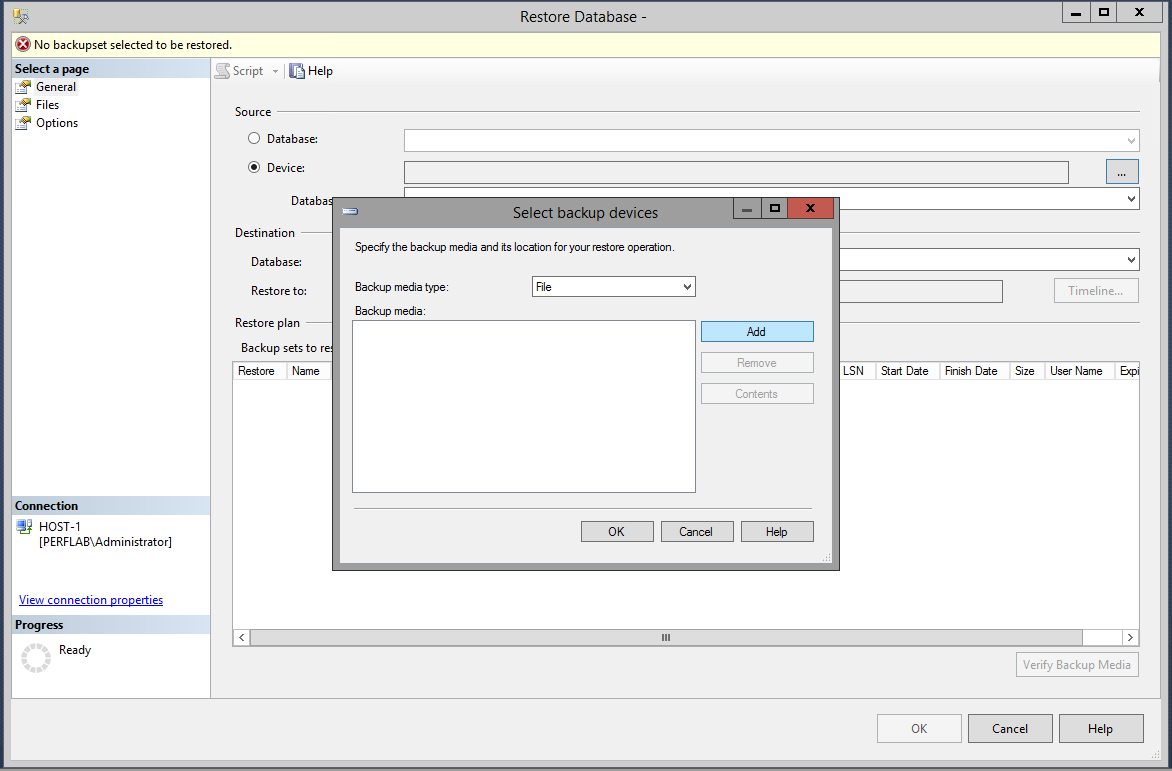This screenshot has width=1172, height=771.
Task: Click the View connection properties link
Action: point(90,599)
